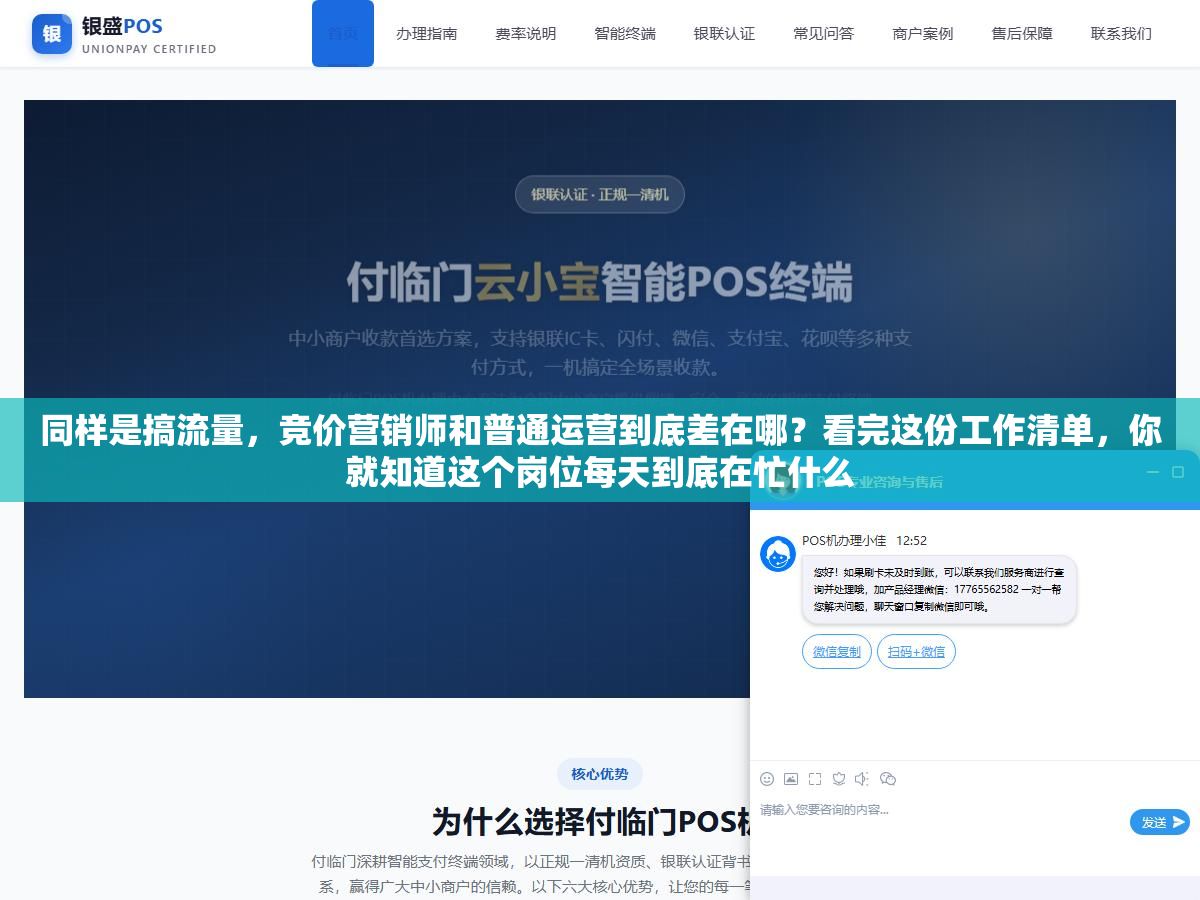The image size is (1200, 900).
Task: Open the emoji picker in chat
Action: pos(767,779)
